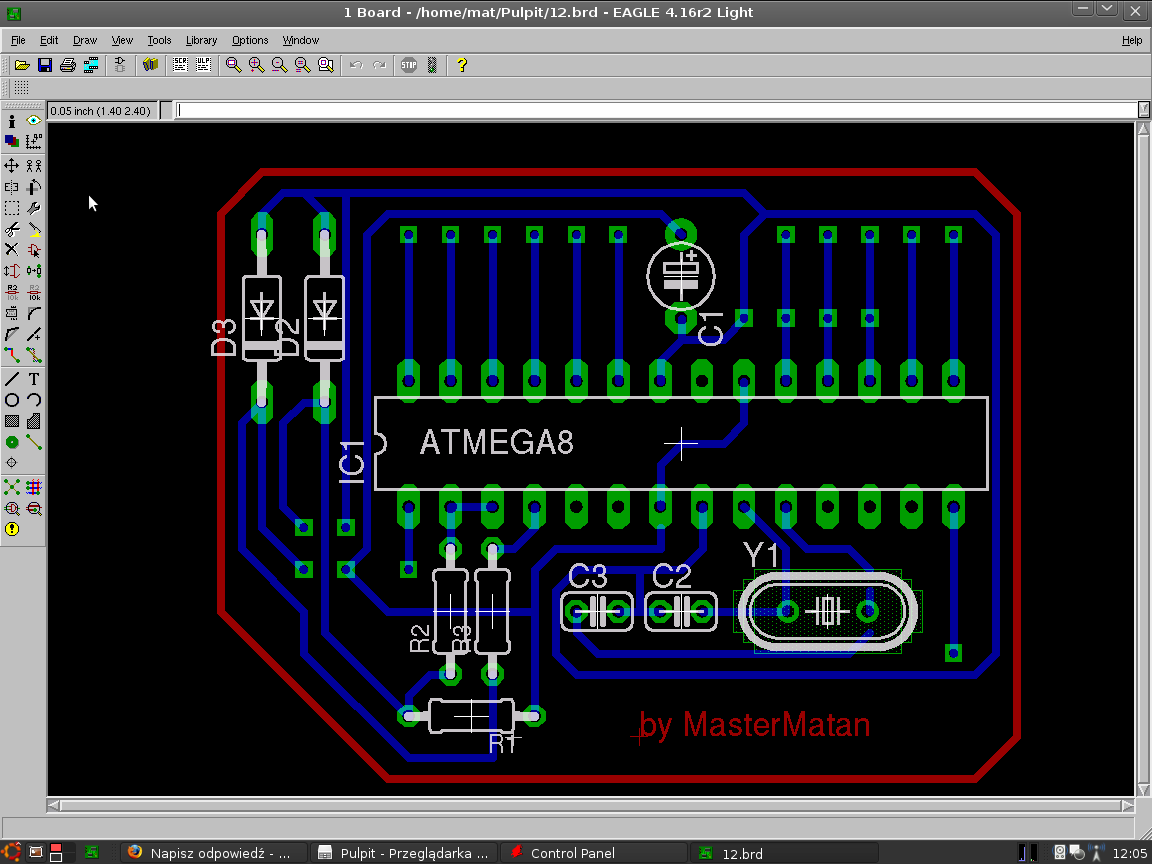Open the Options menu
Screen dimensions: 1152x864
pyautogui.click(x=250, y=40)
